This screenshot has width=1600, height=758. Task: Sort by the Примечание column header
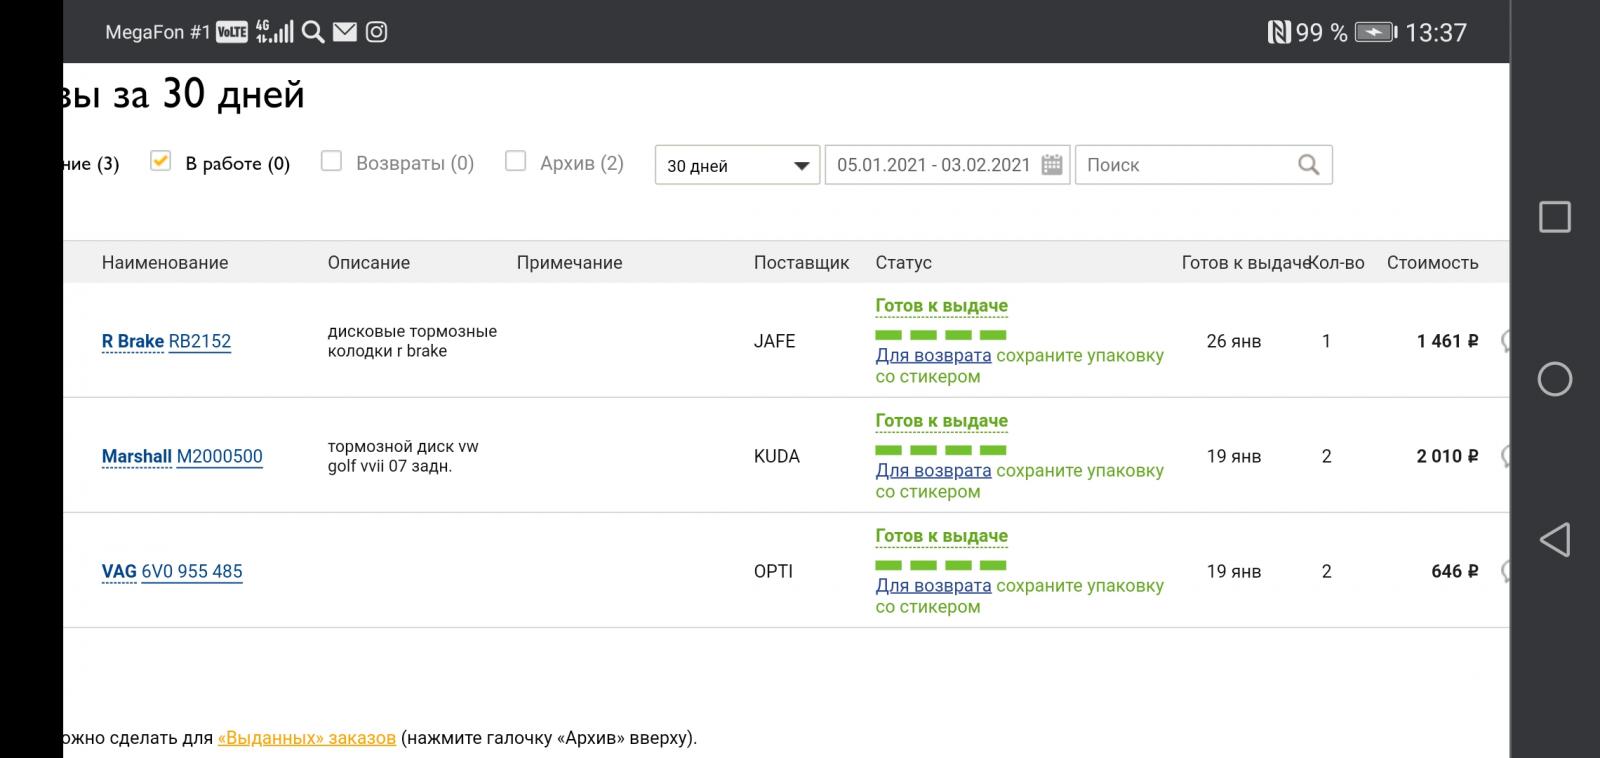(x=569, y=263)
